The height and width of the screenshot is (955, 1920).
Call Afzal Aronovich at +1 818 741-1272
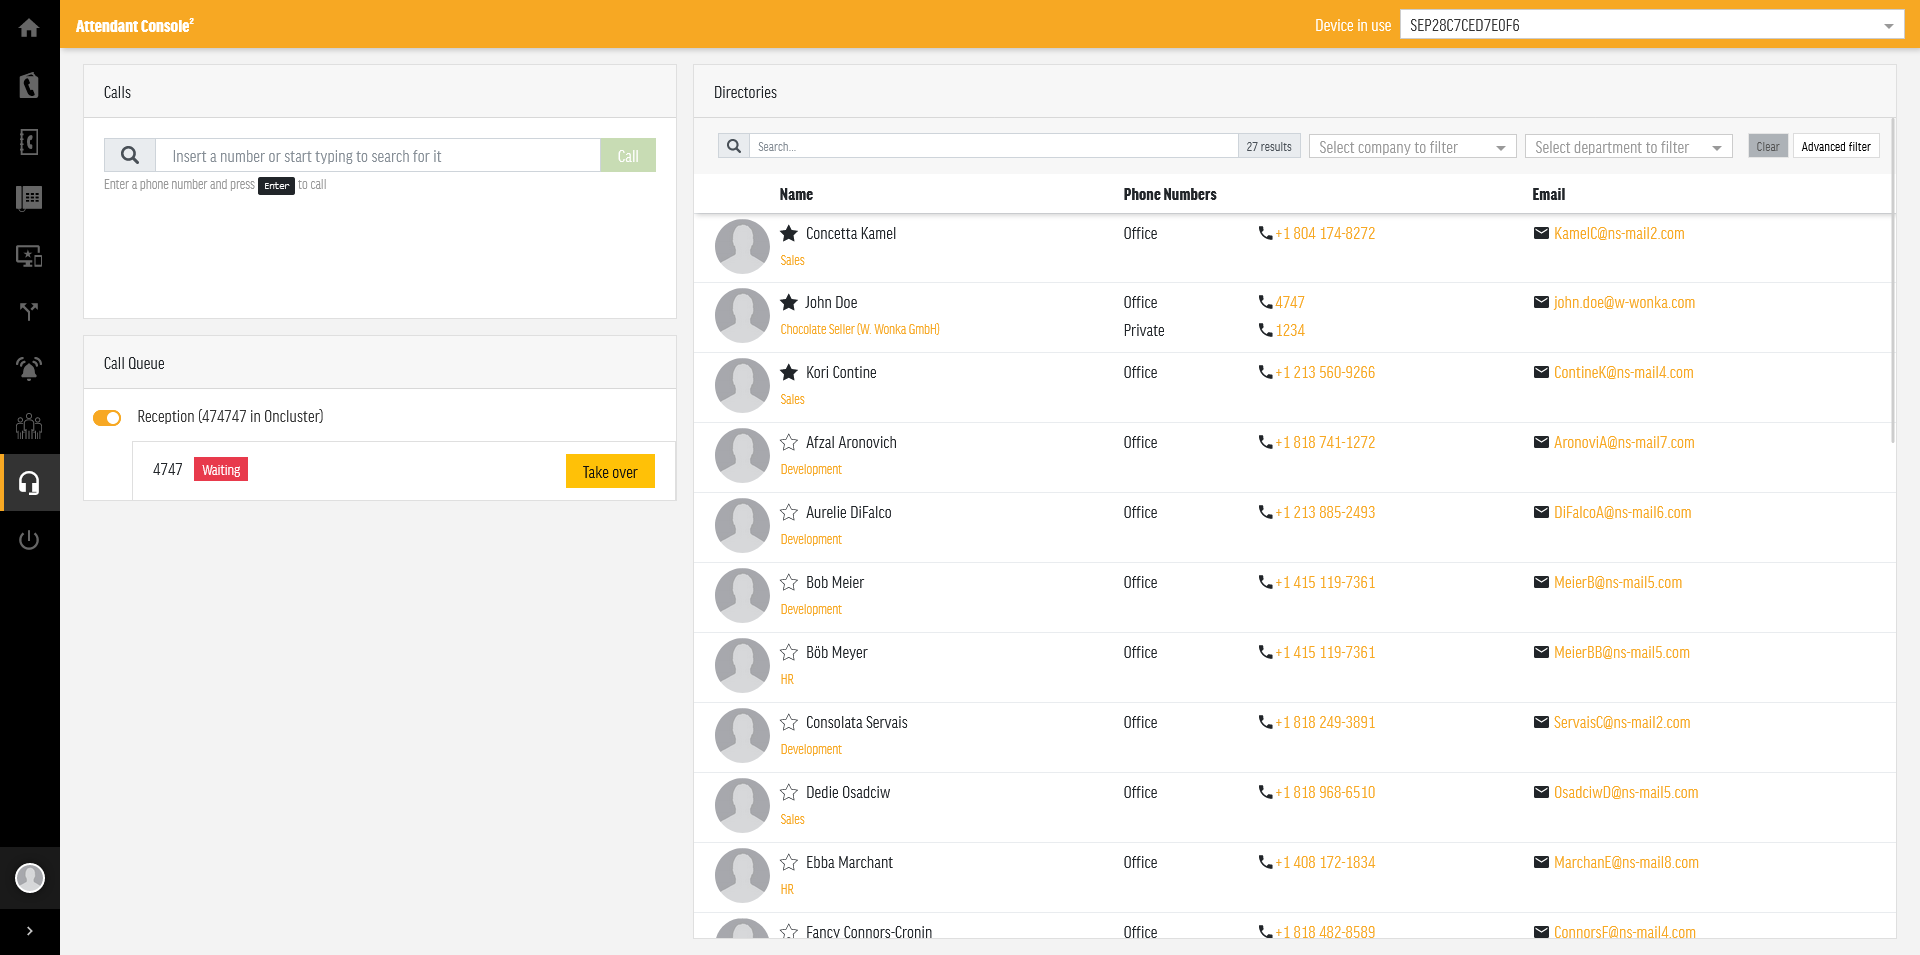(x=1325, y=442)
